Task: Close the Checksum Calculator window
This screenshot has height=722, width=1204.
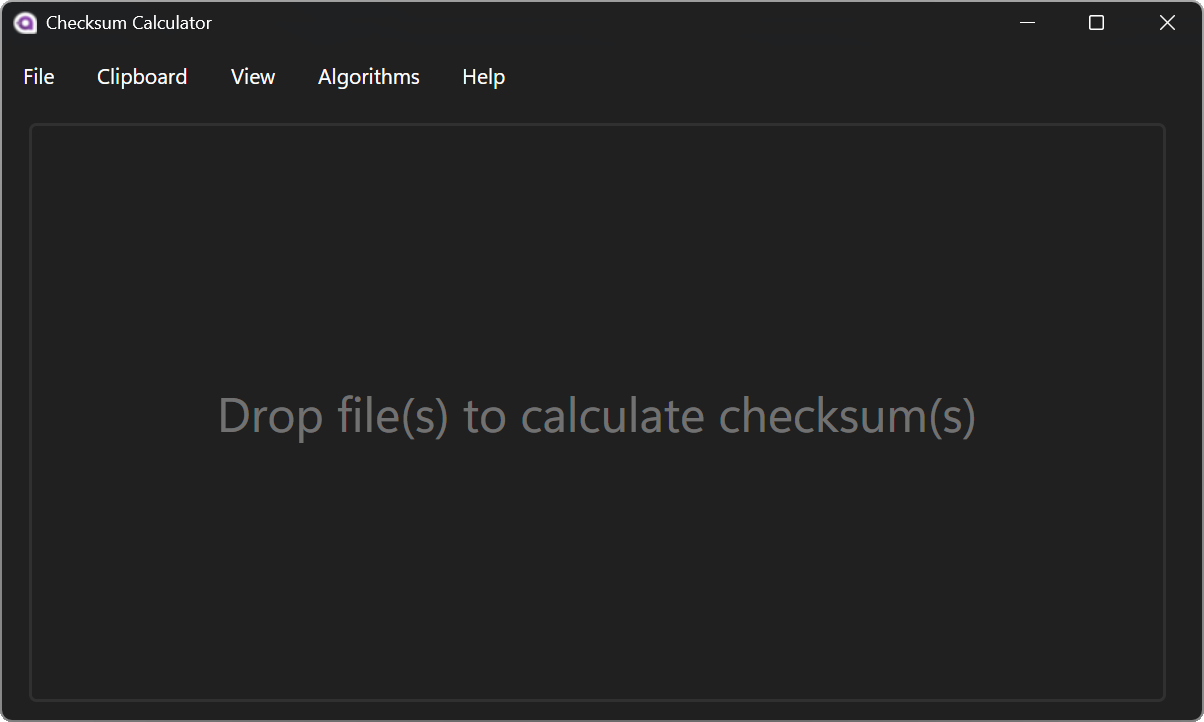Action: [1167, 23]
